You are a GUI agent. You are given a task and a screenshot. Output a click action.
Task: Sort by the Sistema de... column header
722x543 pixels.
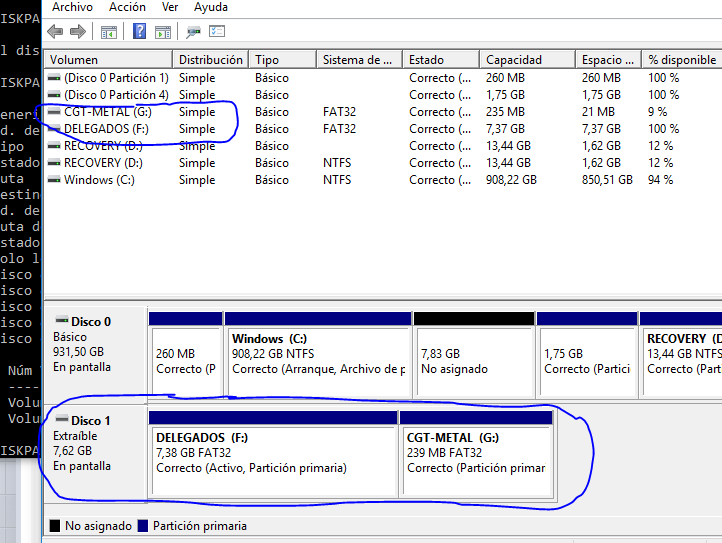[x=360, y=60]
